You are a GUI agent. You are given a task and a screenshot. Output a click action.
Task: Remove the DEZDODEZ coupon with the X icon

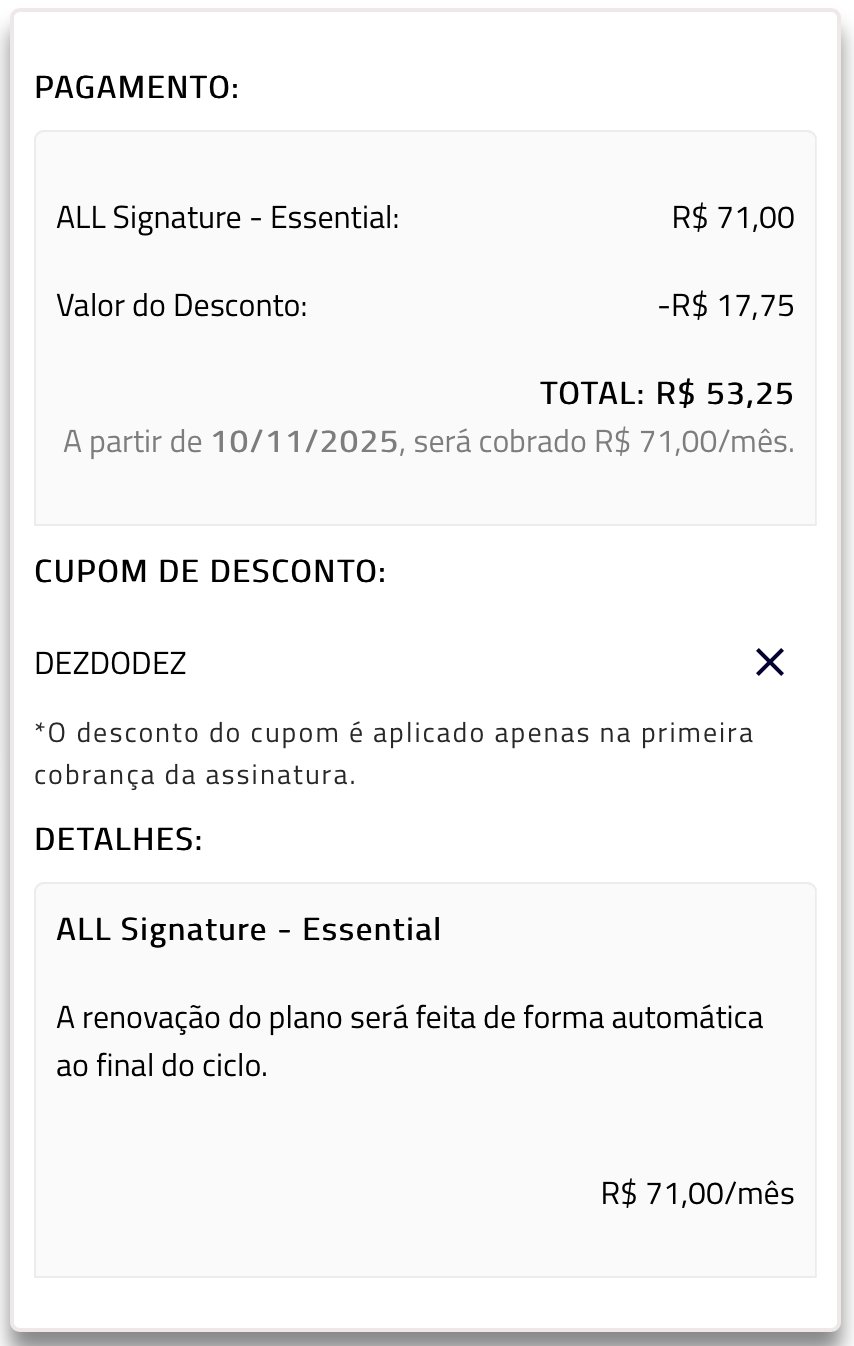coord(769,662)
